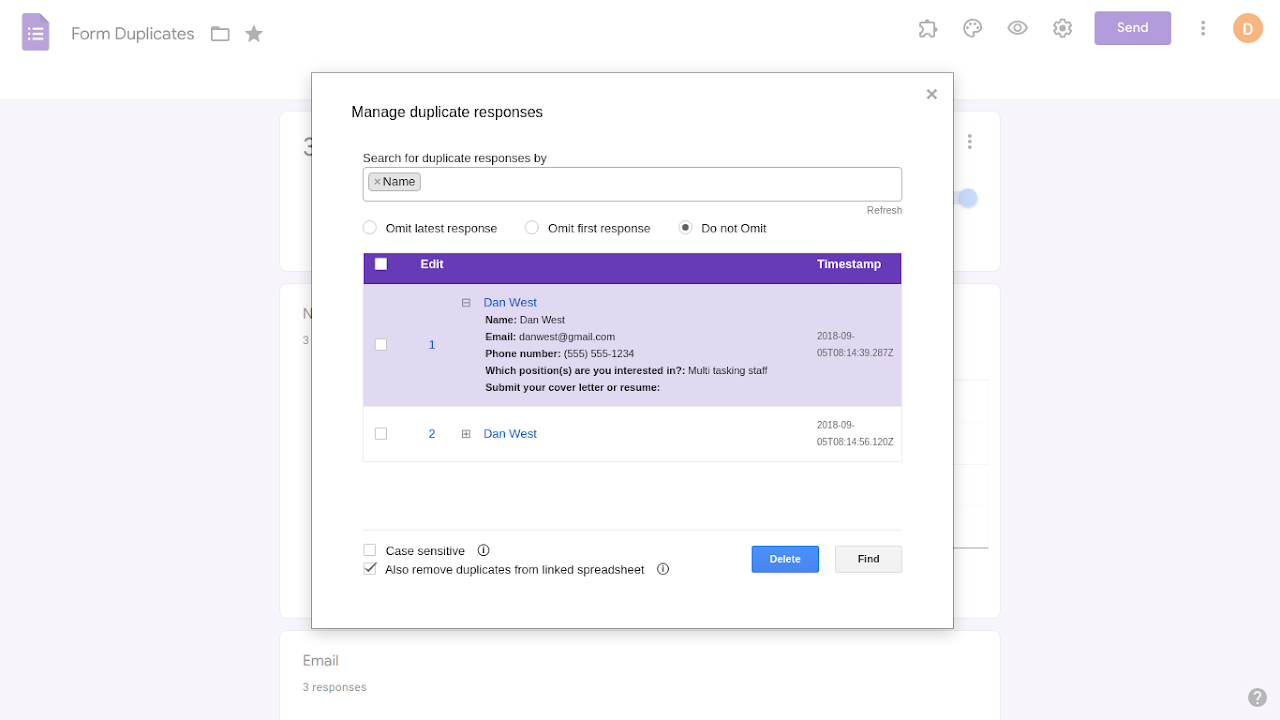The width and height of the screenshot is (1280, 720).
Task: Star the Form Duplicates form
Action: 253,33
